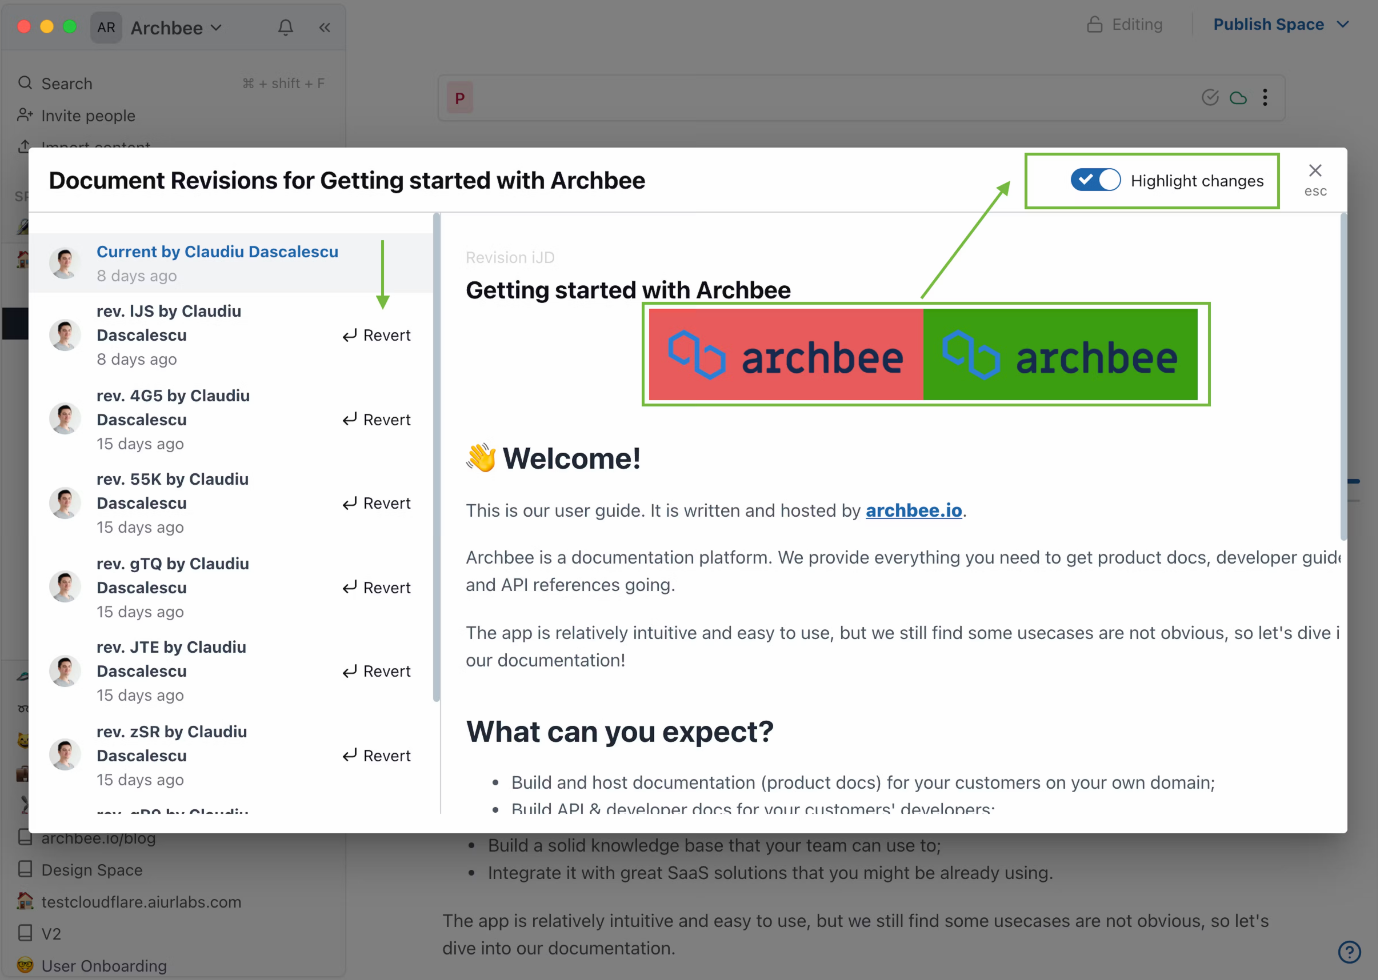Viewport: 1378px width, 980px height.
Task: Click the Search magnifier icon
Action: pyautogui.click(x=24, y=82)
